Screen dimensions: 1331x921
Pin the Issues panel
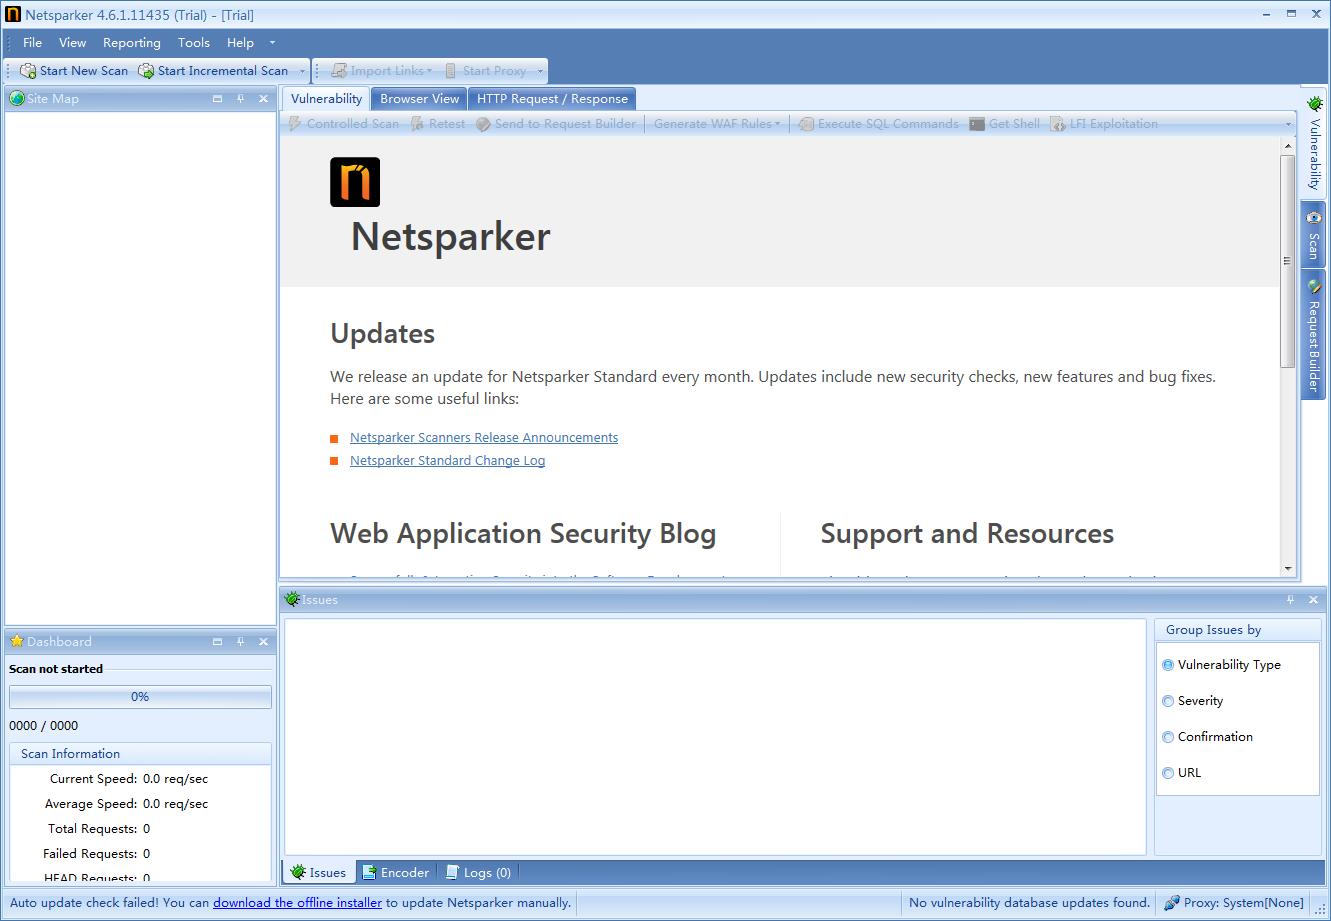1290,600
